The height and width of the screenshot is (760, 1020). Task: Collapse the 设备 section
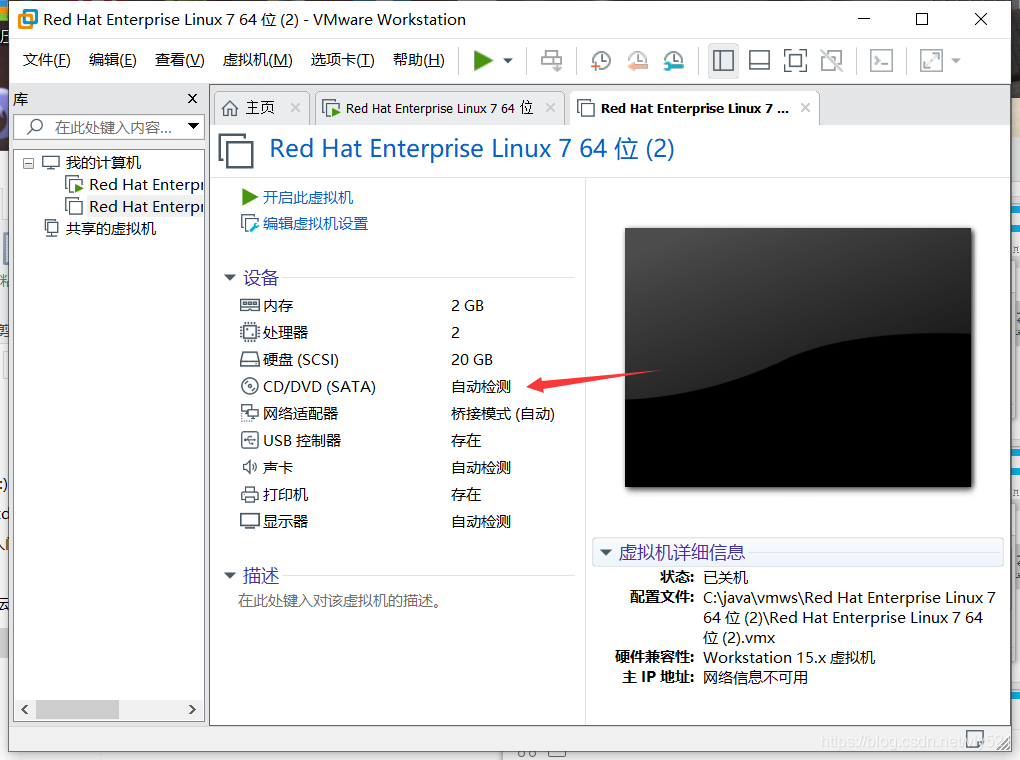coord(229,278)
